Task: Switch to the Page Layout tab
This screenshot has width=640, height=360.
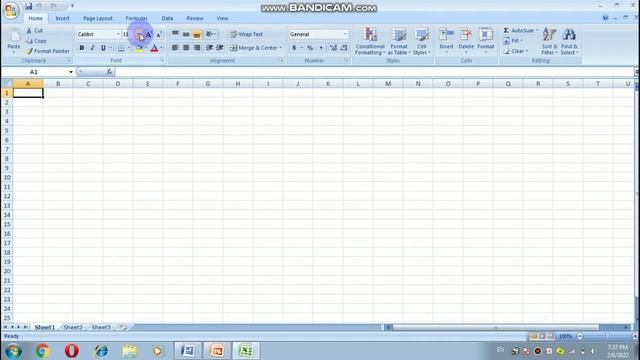Action: coord(98,18)
